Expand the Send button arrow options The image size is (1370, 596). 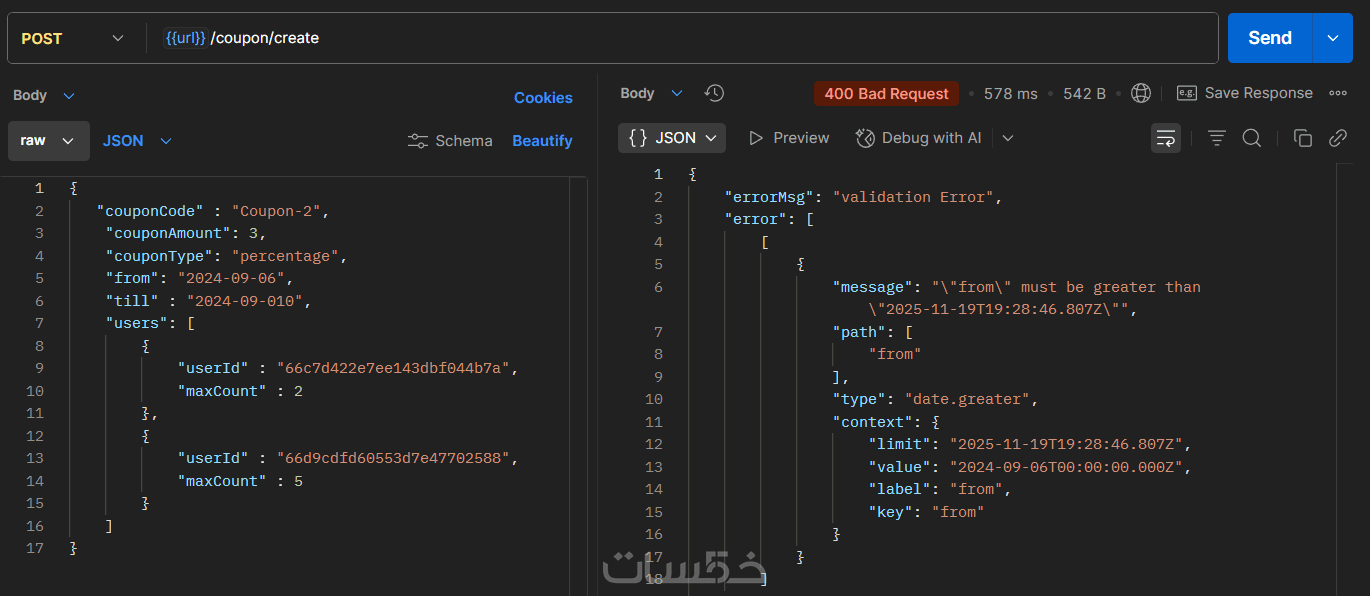pyautogui.click(x=1333, y=38)
